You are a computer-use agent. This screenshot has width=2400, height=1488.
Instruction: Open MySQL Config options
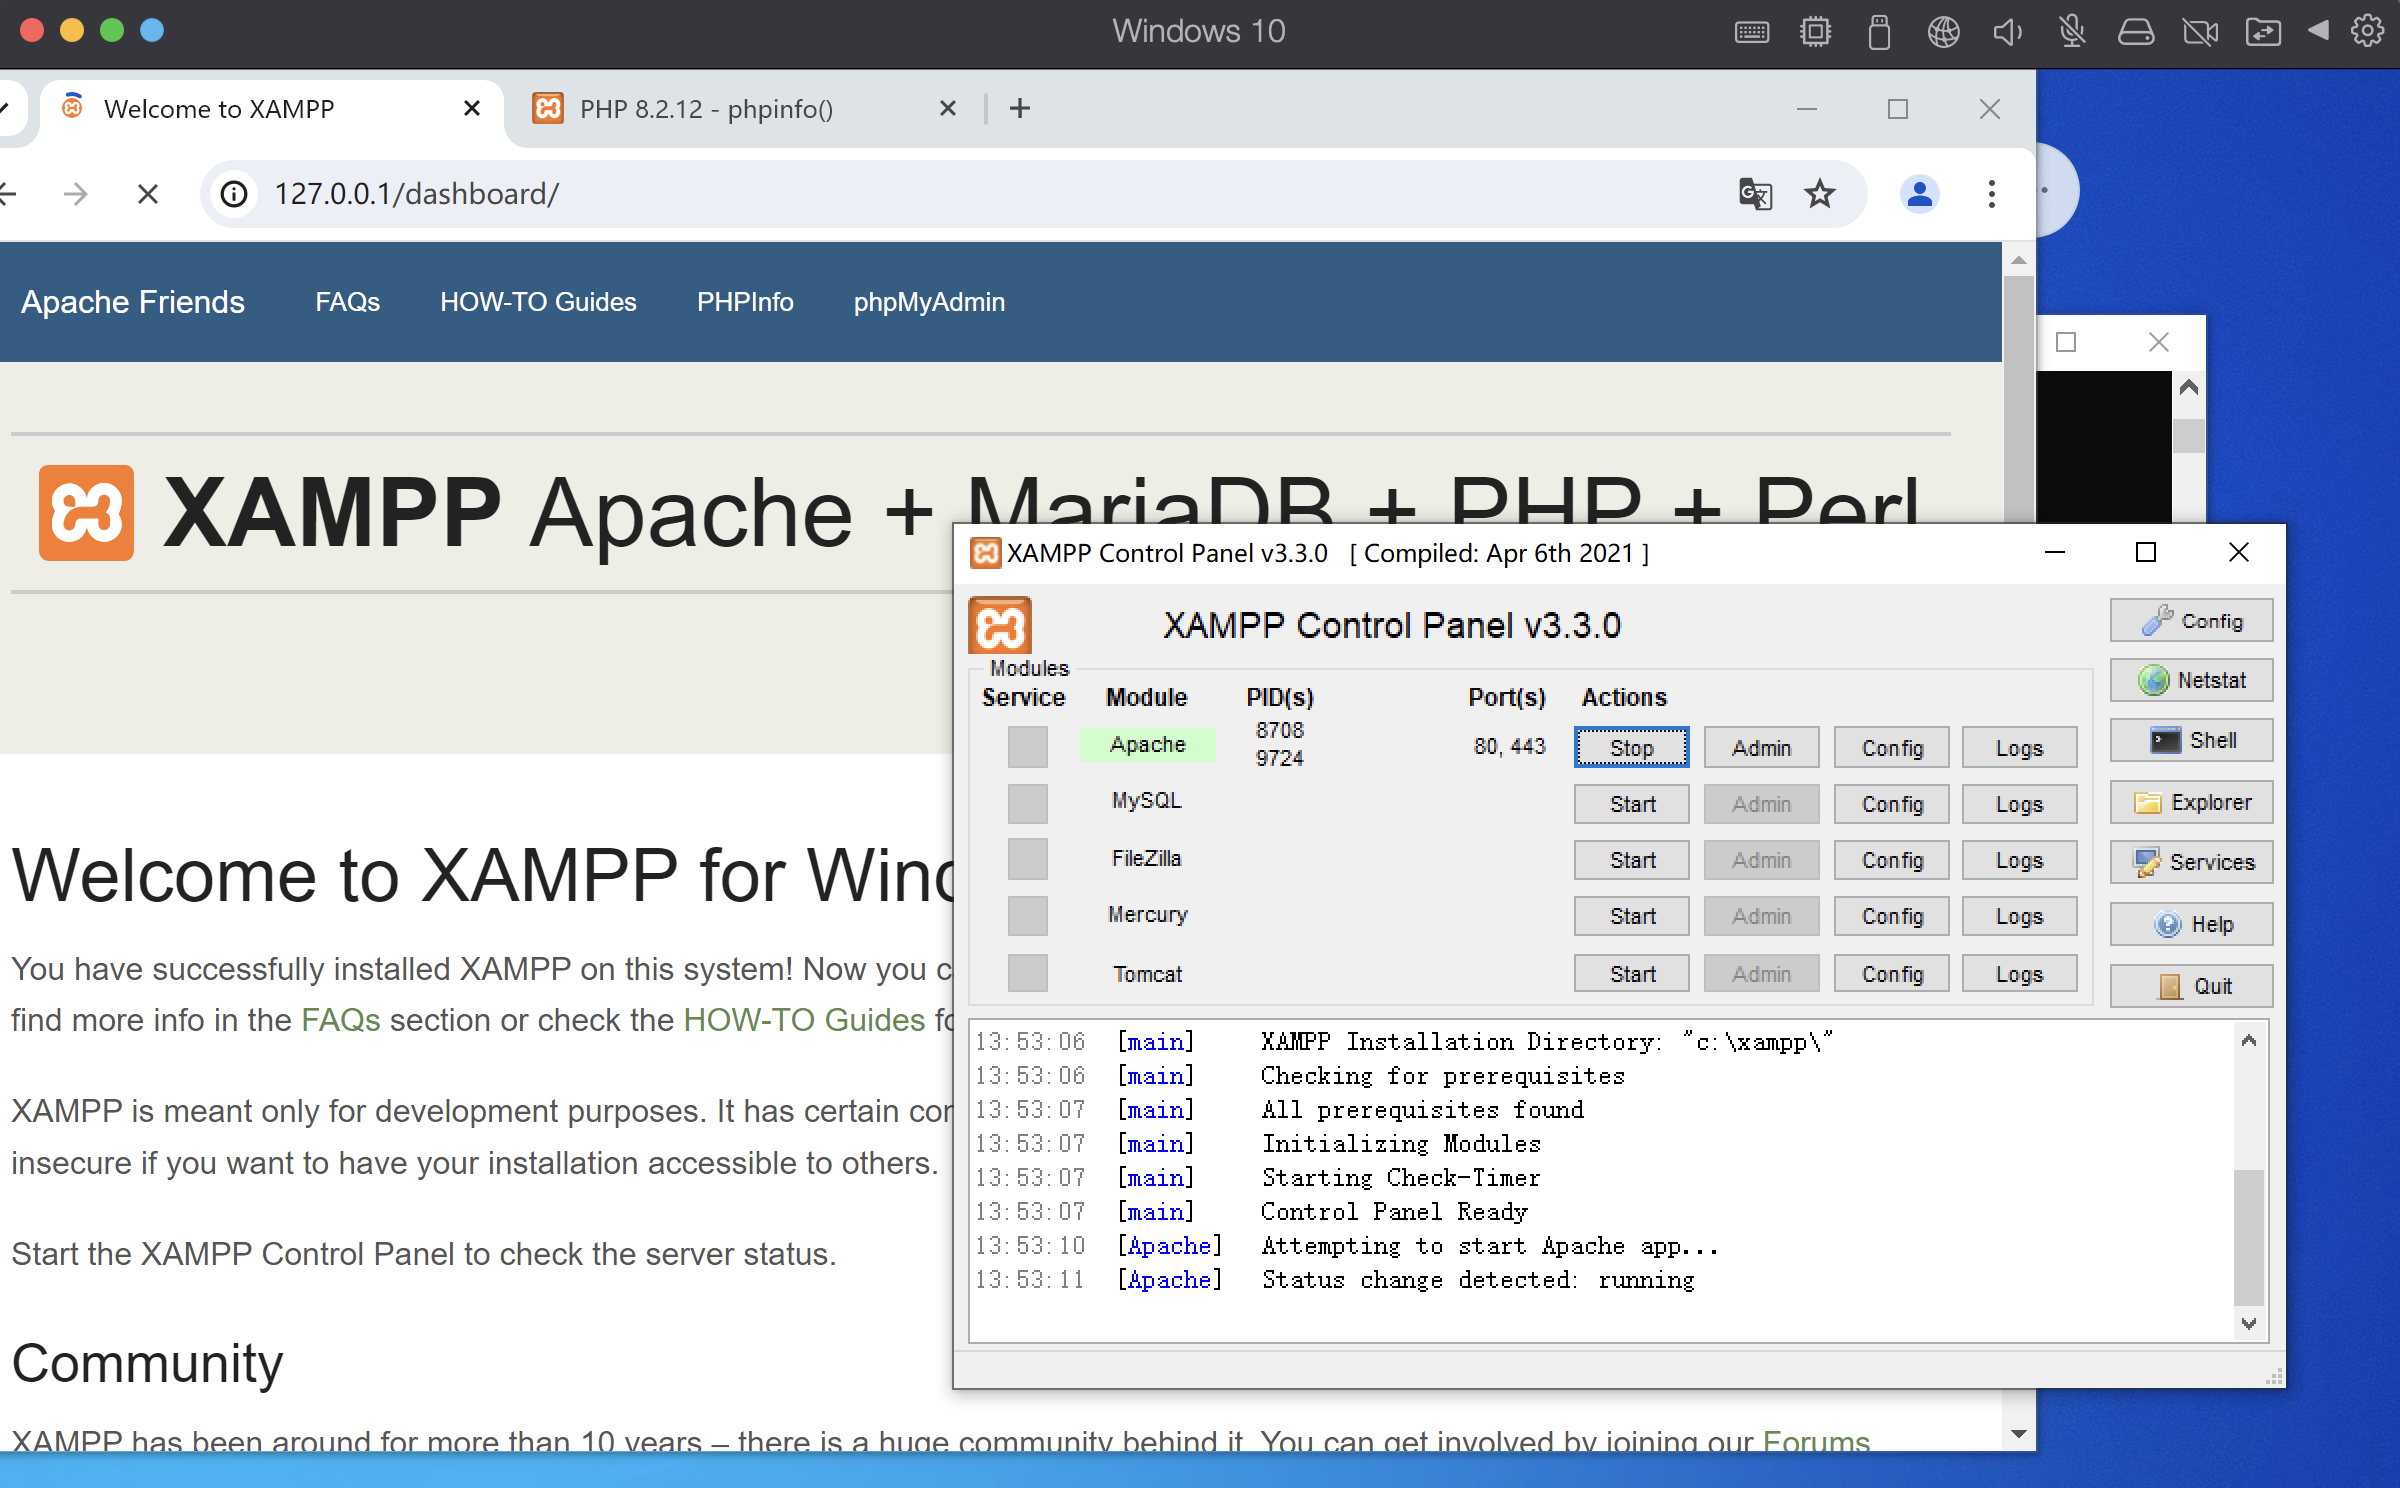pyautogui.click(x=1891, y=804)
